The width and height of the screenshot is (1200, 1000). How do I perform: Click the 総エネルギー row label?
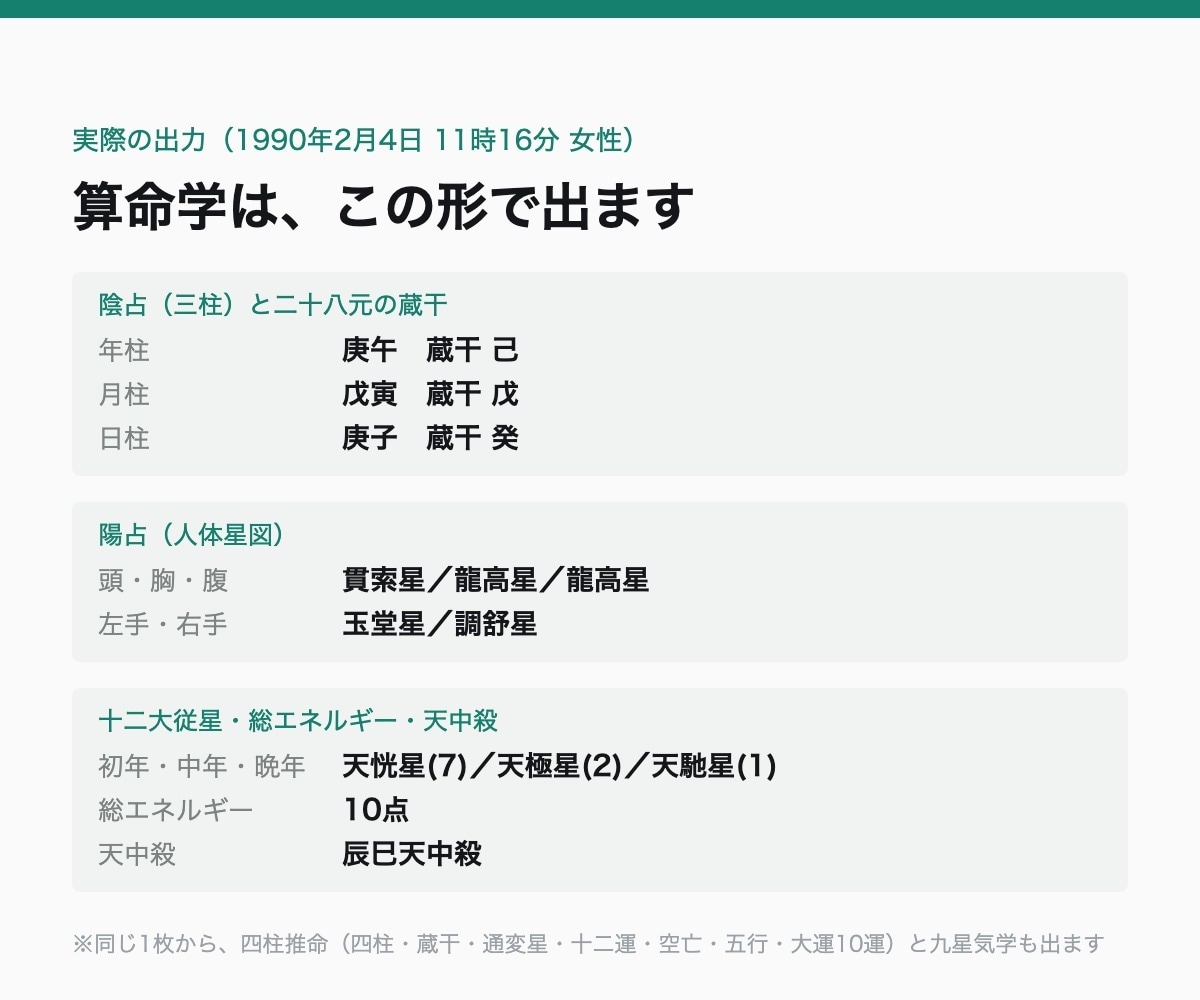(176, 810)
